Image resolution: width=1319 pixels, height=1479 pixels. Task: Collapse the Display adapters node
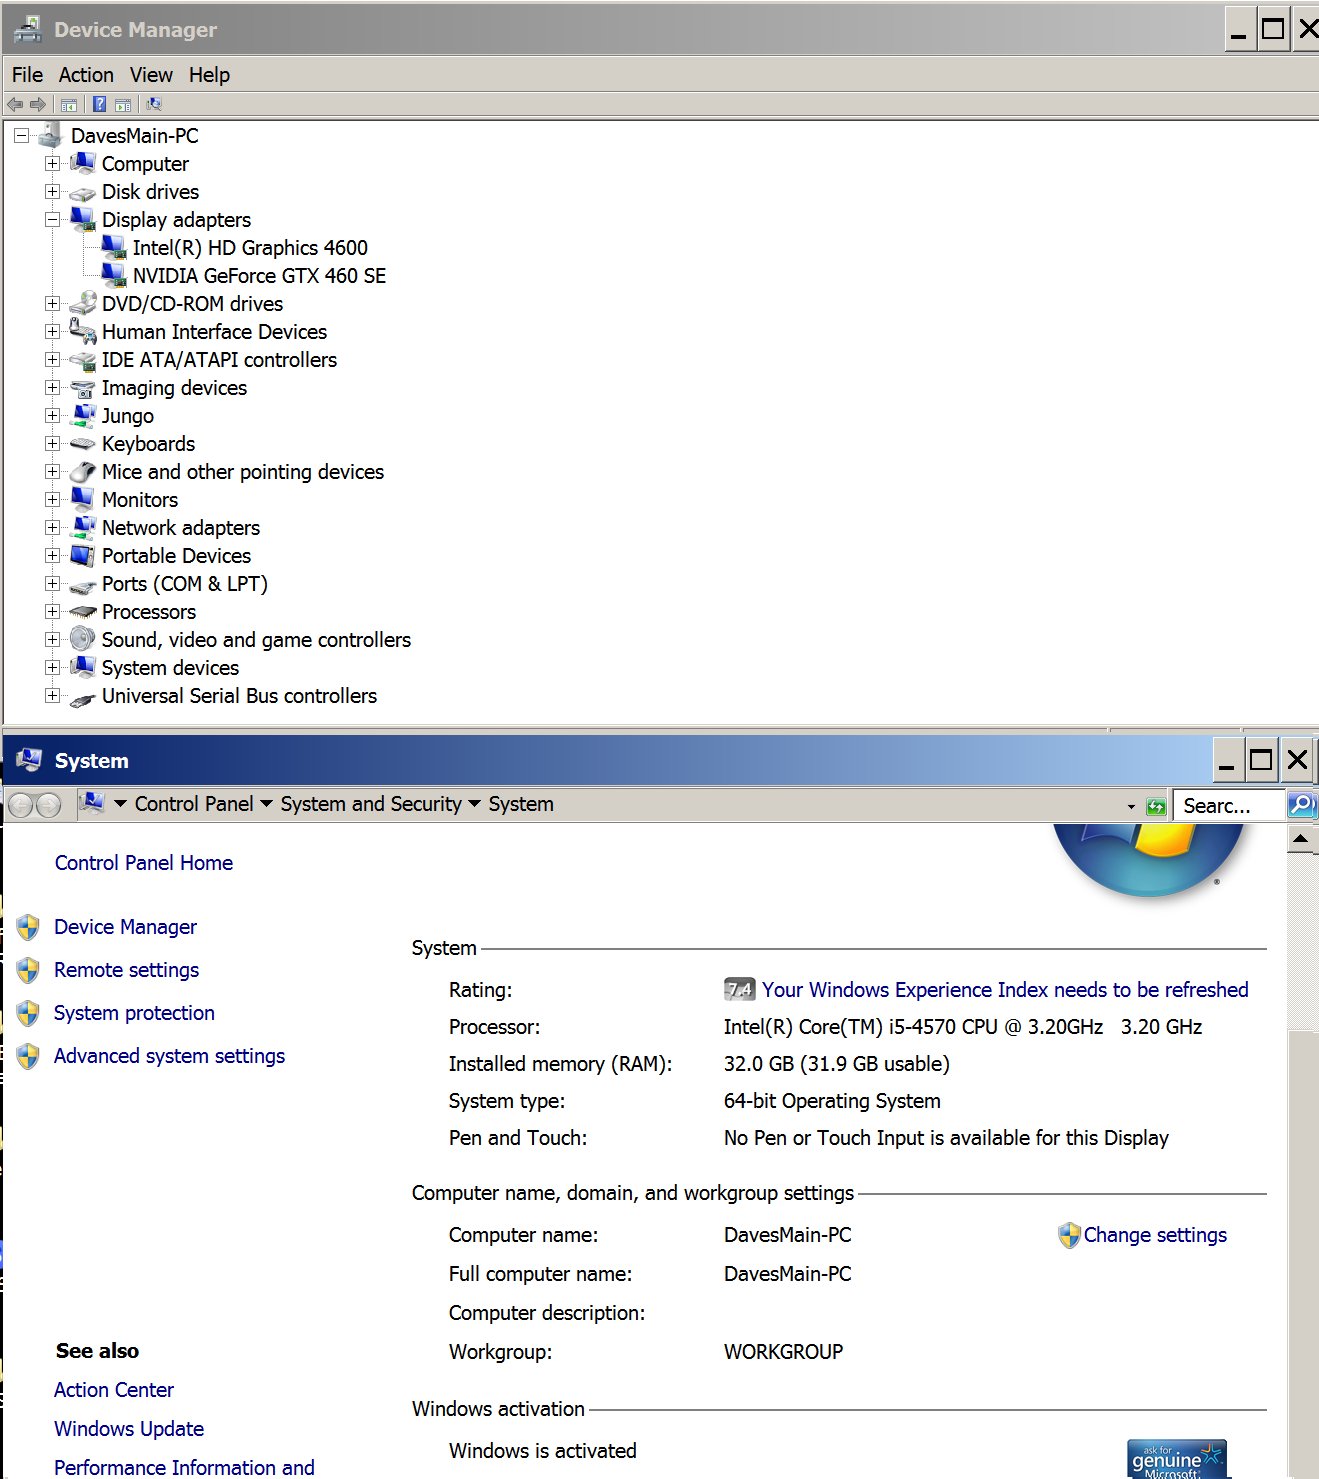click(x=52, y=220)
